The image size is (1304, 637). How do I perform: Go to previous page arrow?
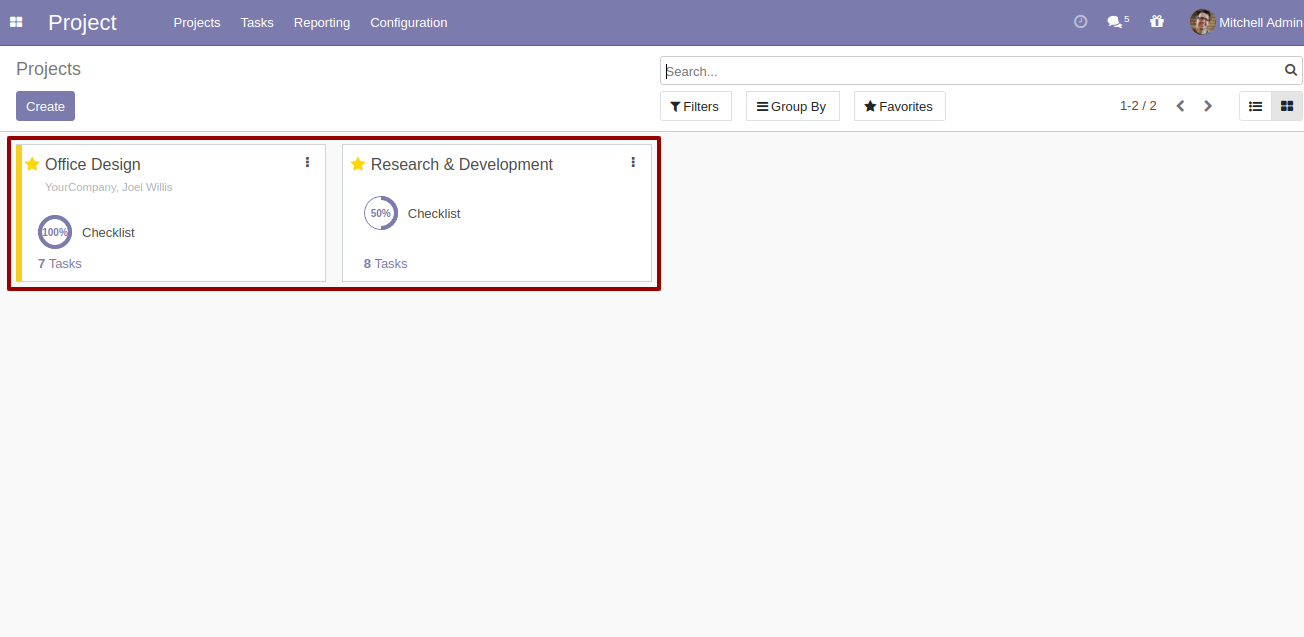1180,106
